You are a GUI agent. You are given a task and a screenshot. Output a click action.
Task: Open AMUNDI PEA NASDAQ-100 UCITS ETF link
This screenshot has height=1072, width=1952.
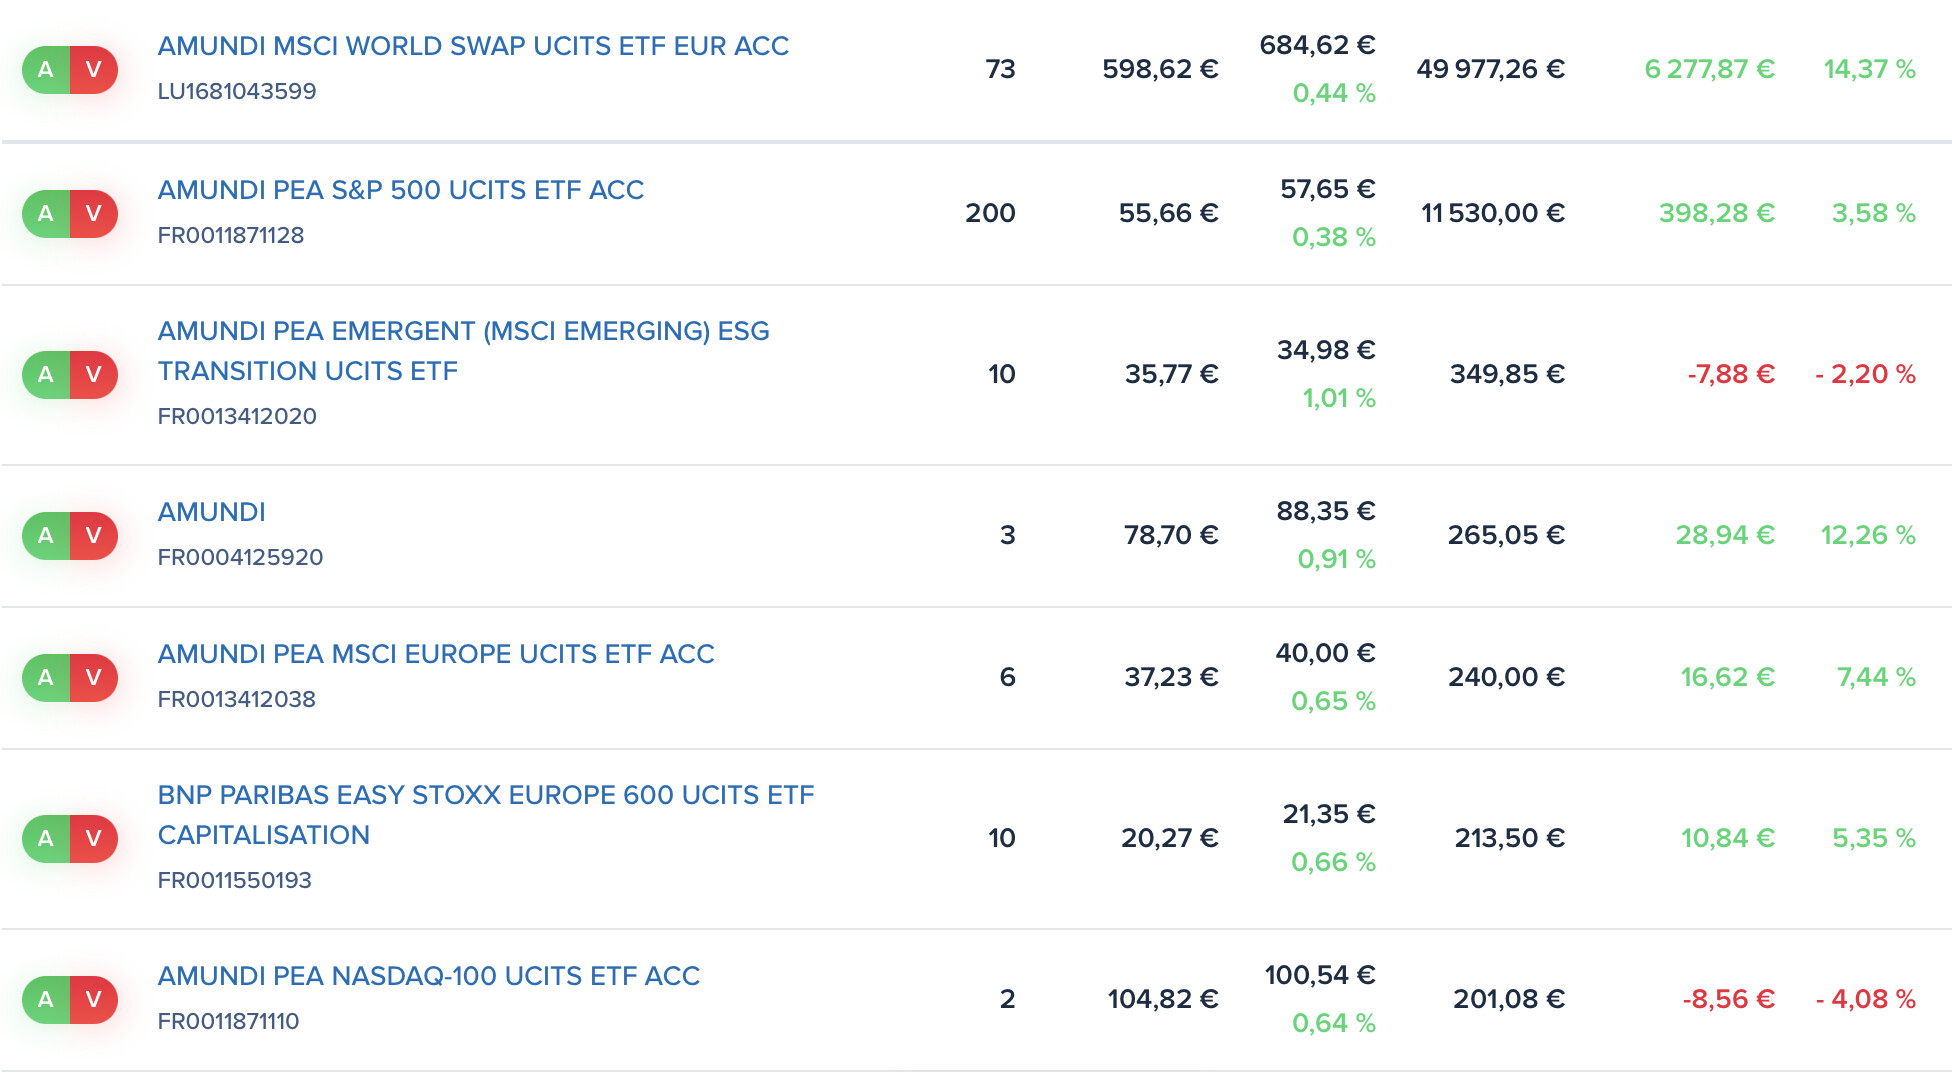[429, 976]
